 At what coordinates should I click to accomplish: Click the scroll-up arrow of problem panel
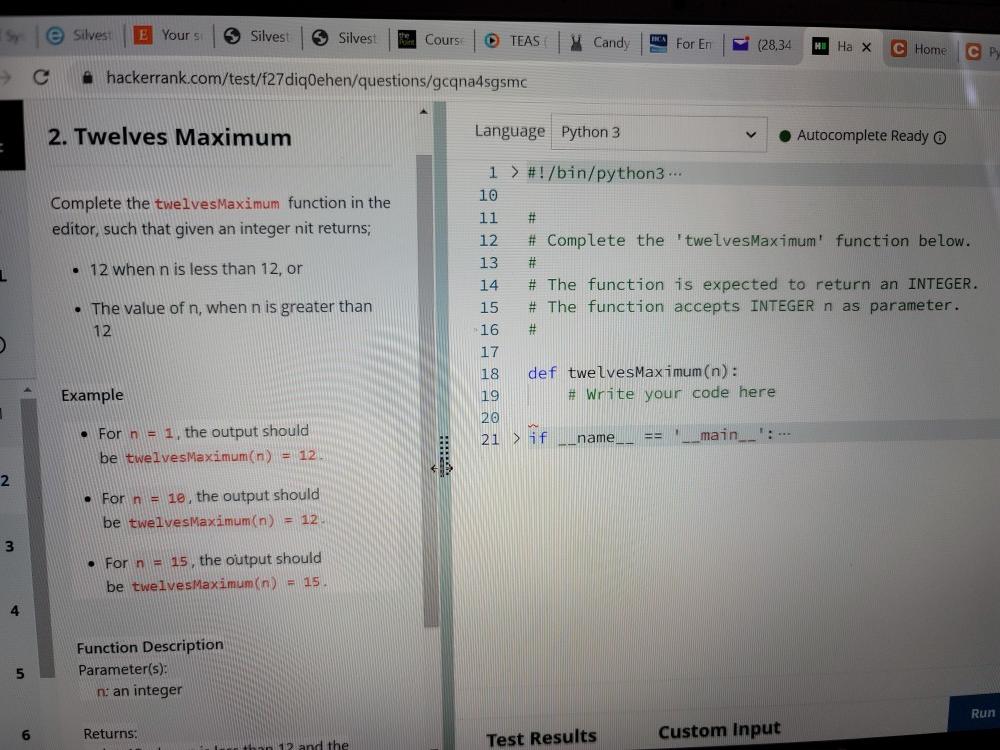click(x=423, y=112)
